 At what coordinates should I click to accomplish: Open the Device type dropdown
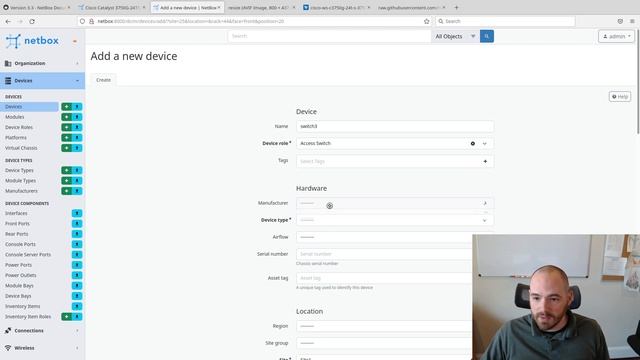click(395, 220)
